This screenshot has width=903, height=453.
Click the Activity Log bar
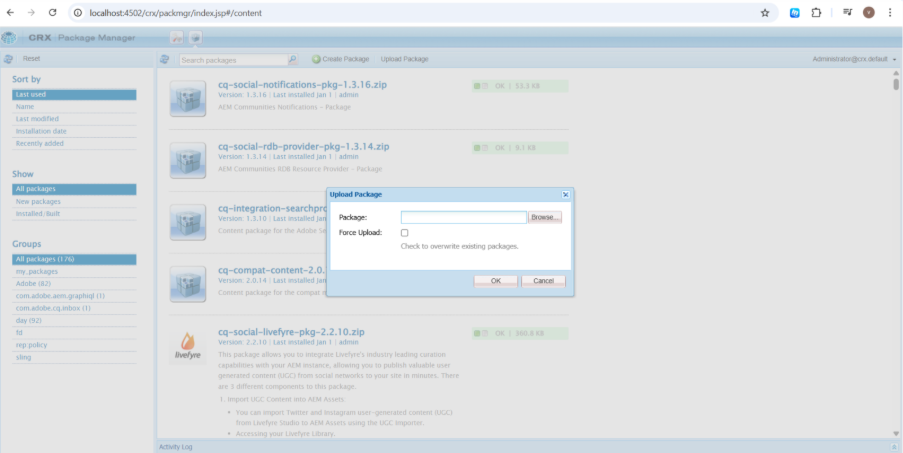point(527,447)
